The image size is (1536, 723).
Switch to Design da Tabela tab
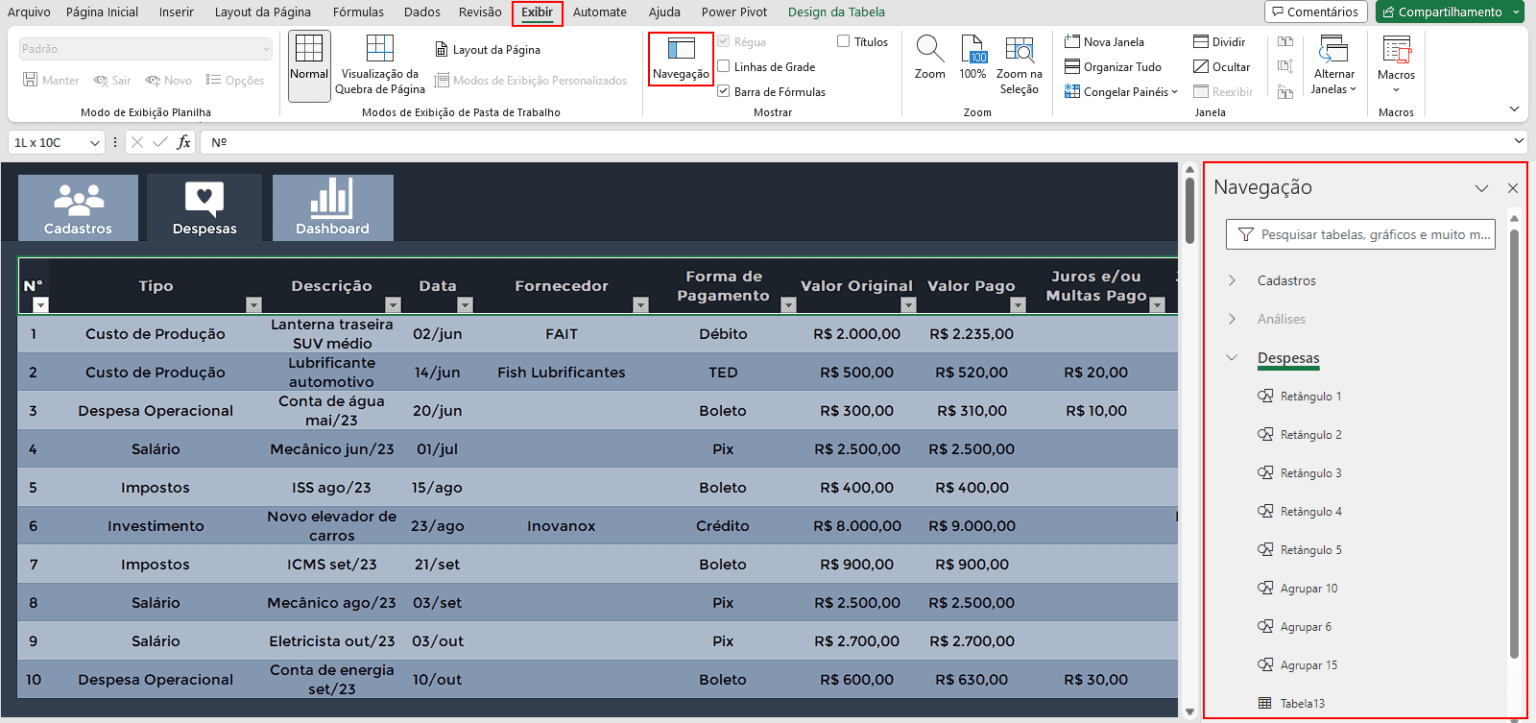click(x=836, y=12)
